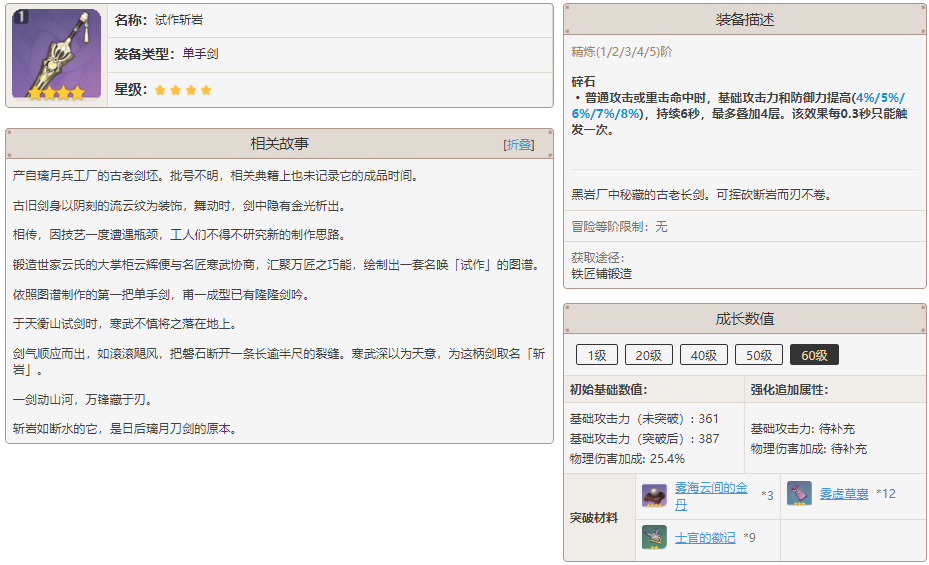Select the 40级 level tab
929x565 pixels.
coord(703,355)
